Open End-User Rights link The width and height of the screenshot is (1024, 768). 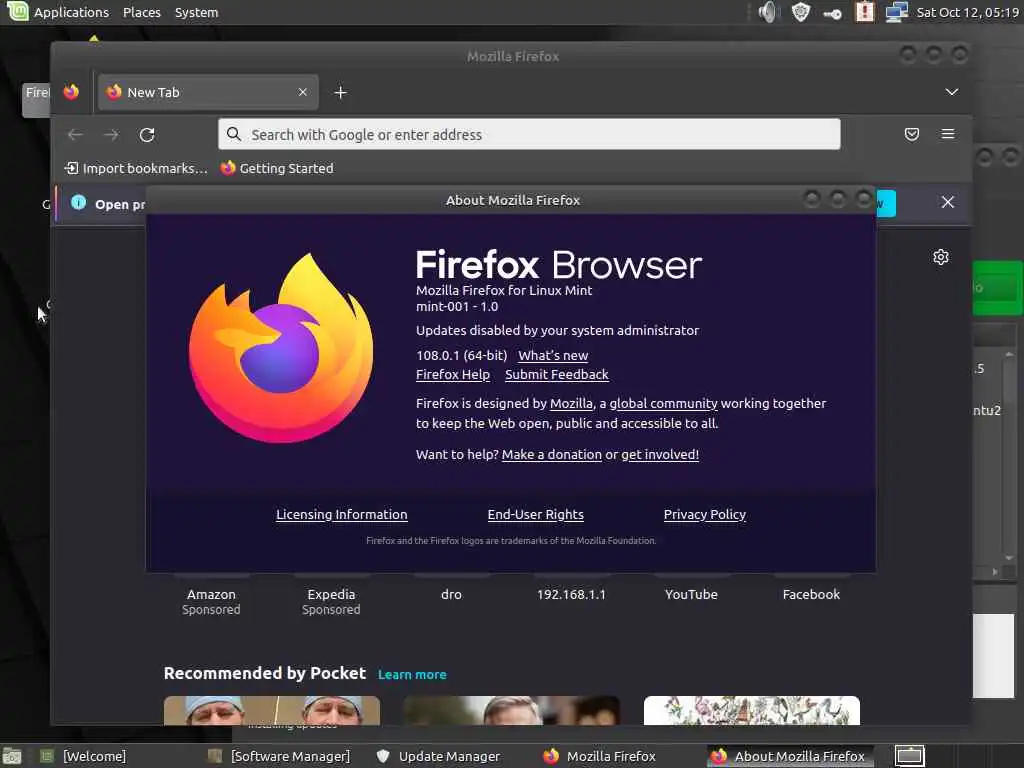tap(536, 515)
